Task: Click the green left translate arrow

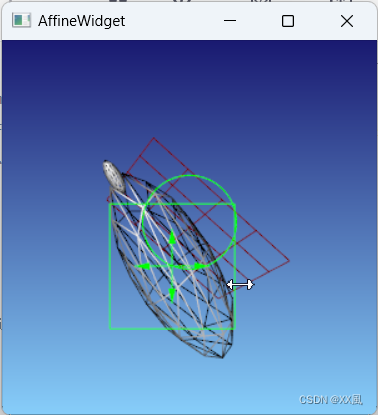Action: (143, 266)
